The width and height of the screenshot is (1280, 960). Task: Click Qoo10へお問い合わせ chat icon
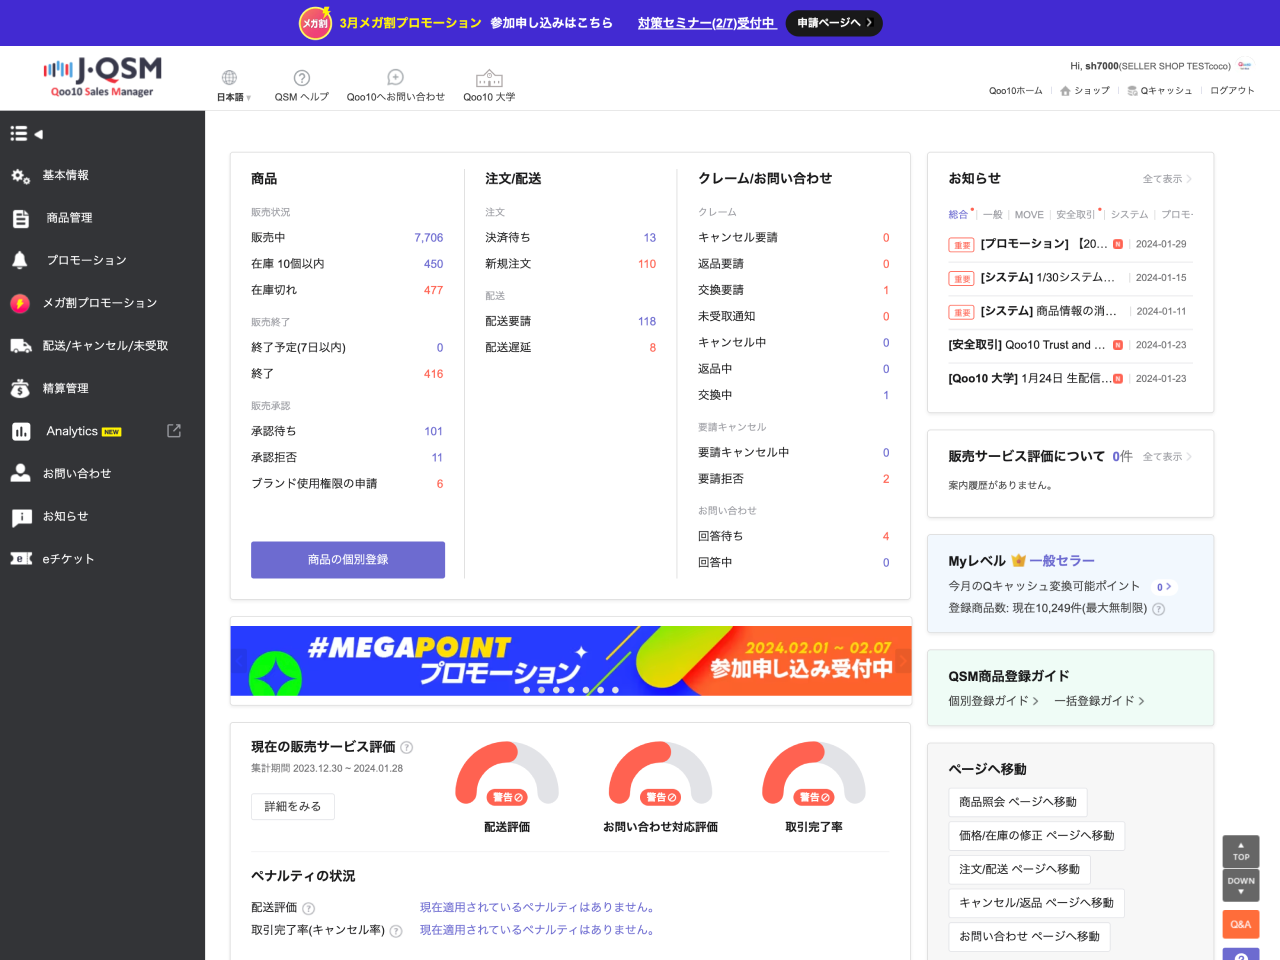[x=395, y=78]
